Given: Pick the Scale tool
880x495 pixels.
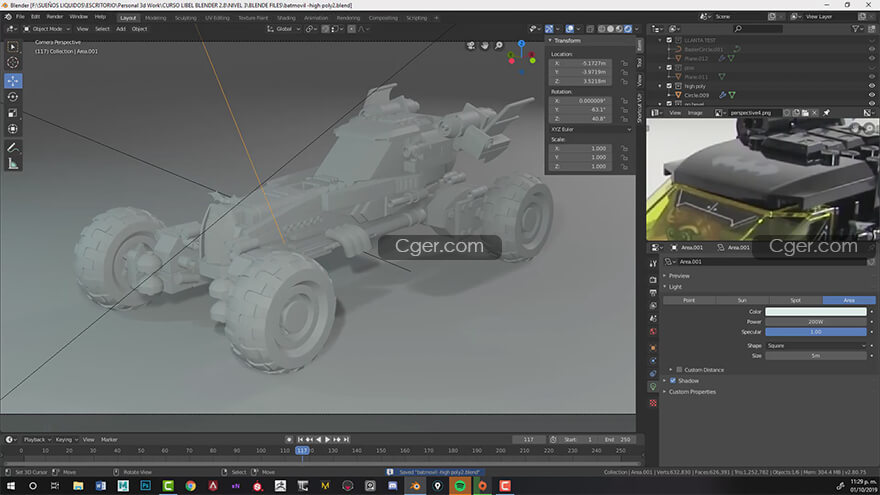Looking at the screenshot, I should (x=13, y=113).
